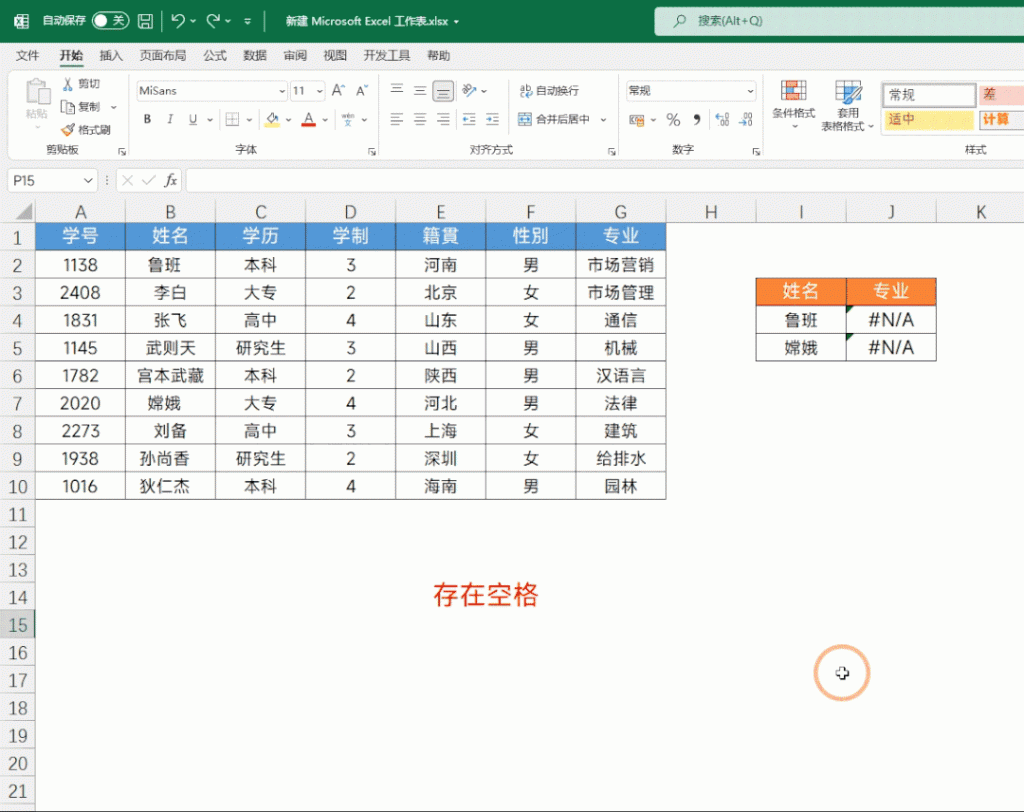This screenshot has width=1024, height=812.
Task: Click the decrease decimal icon
Action: [x=746, y=120]
